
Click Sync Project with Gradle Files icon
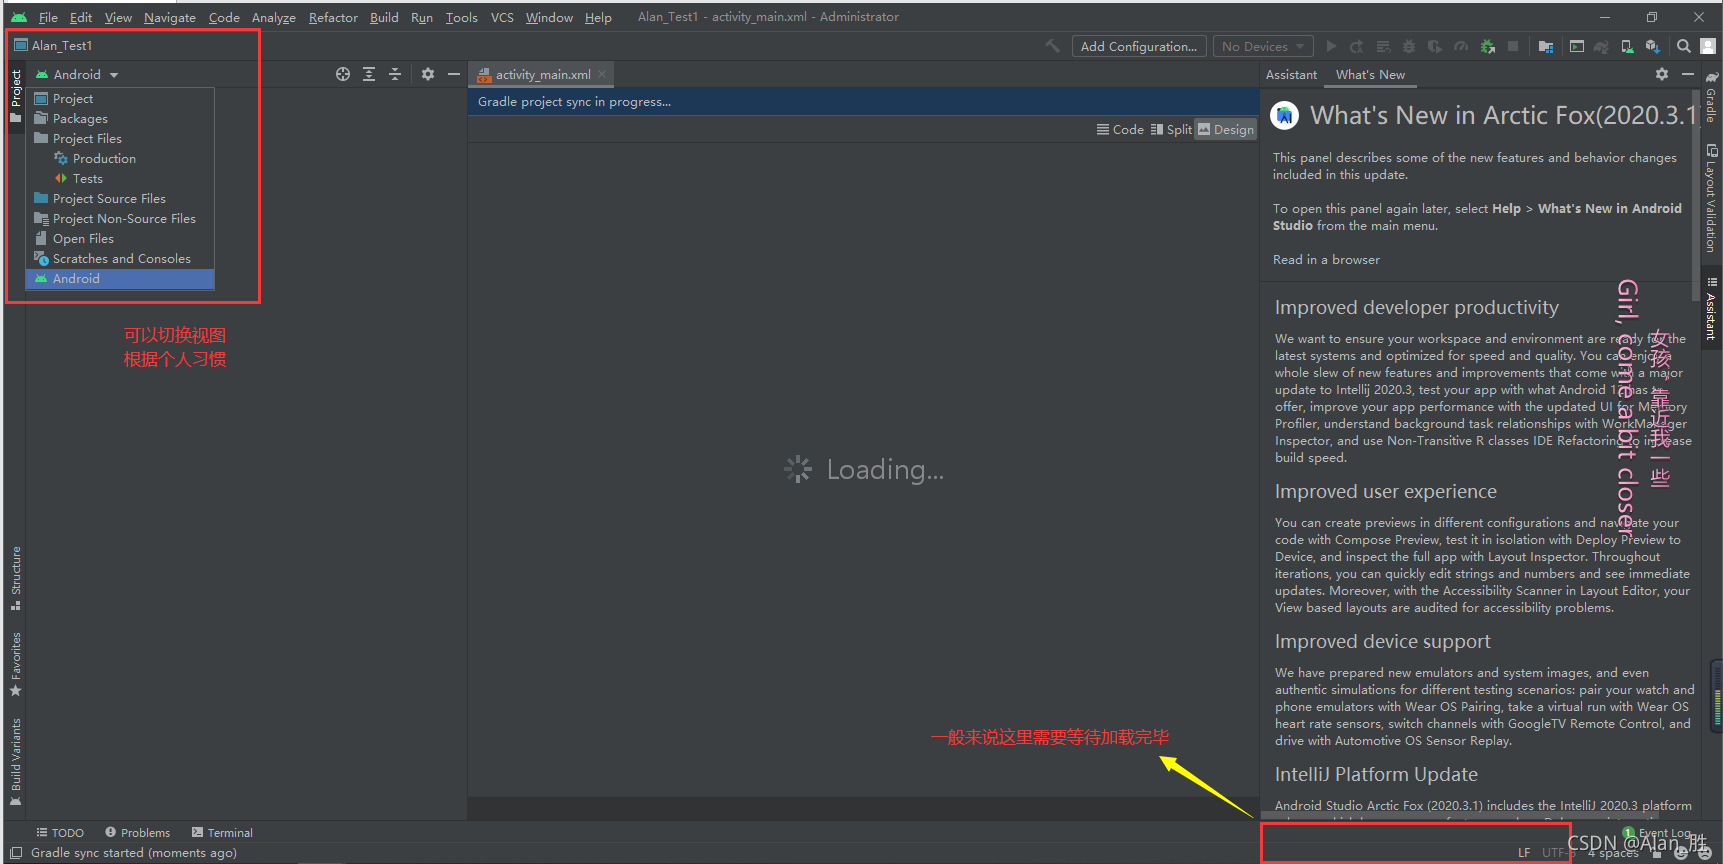1601,46
